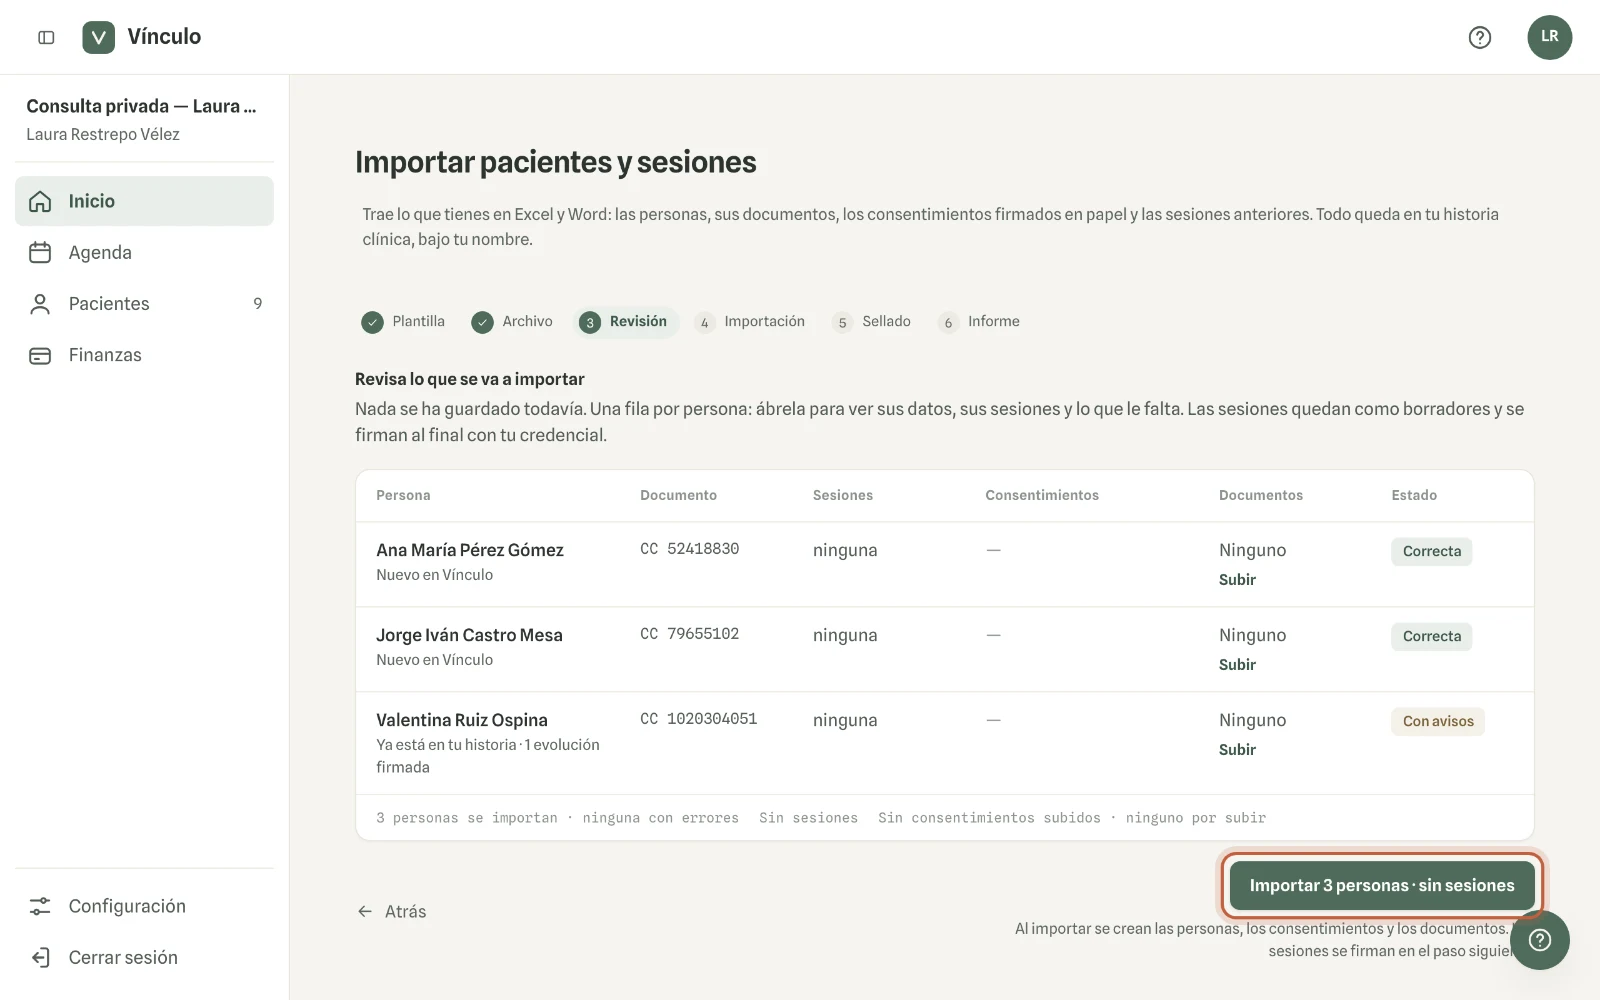This screenshot has width=1600, height=1000.
Task: Select the Informe step label
Action: point(994,321)
